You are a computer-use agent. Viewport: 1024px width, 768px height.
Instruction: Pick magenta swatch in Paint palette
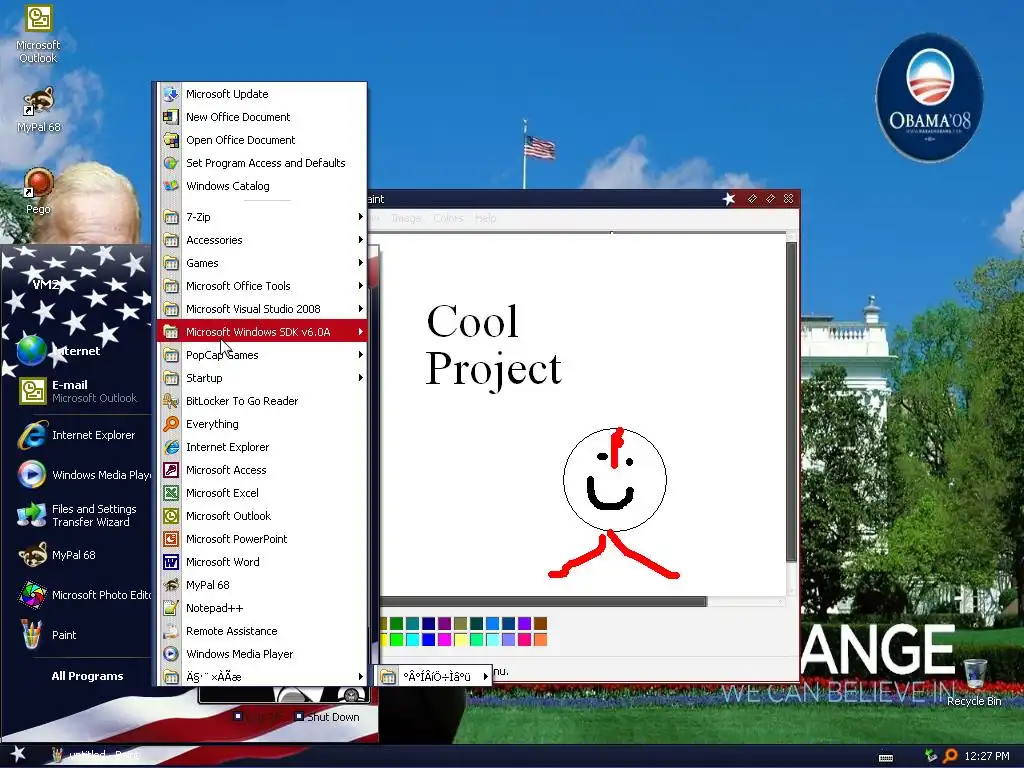click(445, 639)
